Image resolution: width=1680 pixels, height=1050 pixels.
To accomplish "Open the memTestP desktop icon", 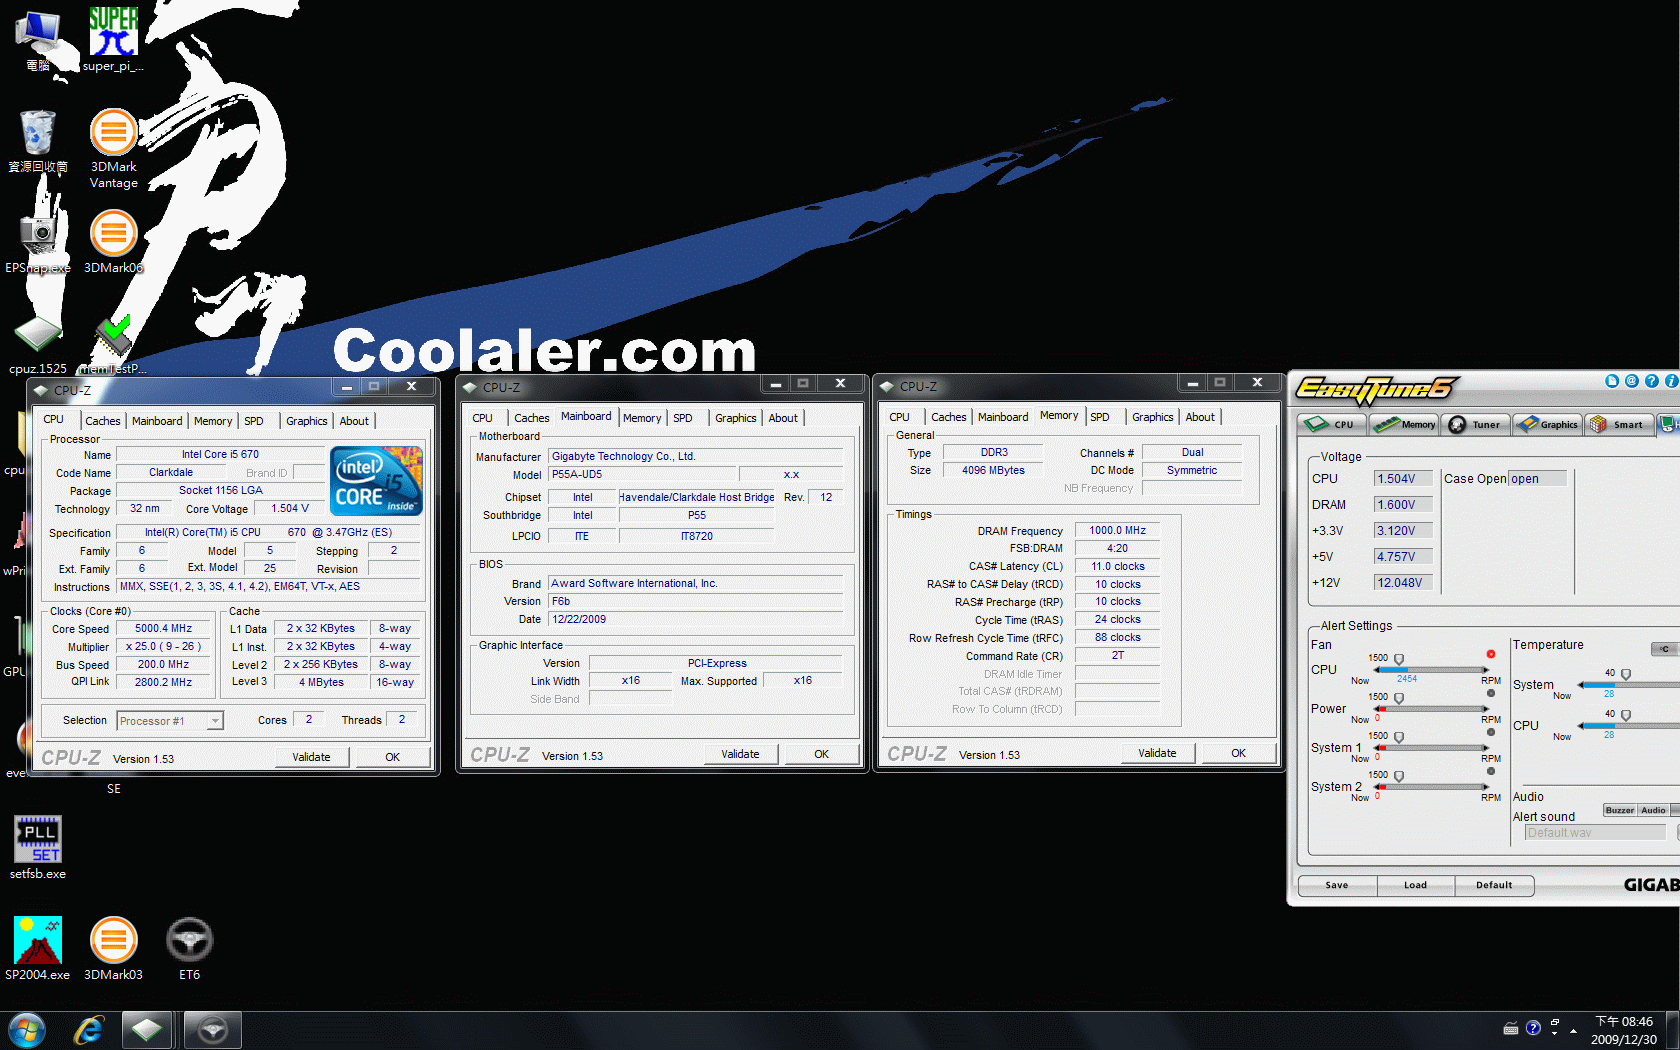I will (113, 345).
